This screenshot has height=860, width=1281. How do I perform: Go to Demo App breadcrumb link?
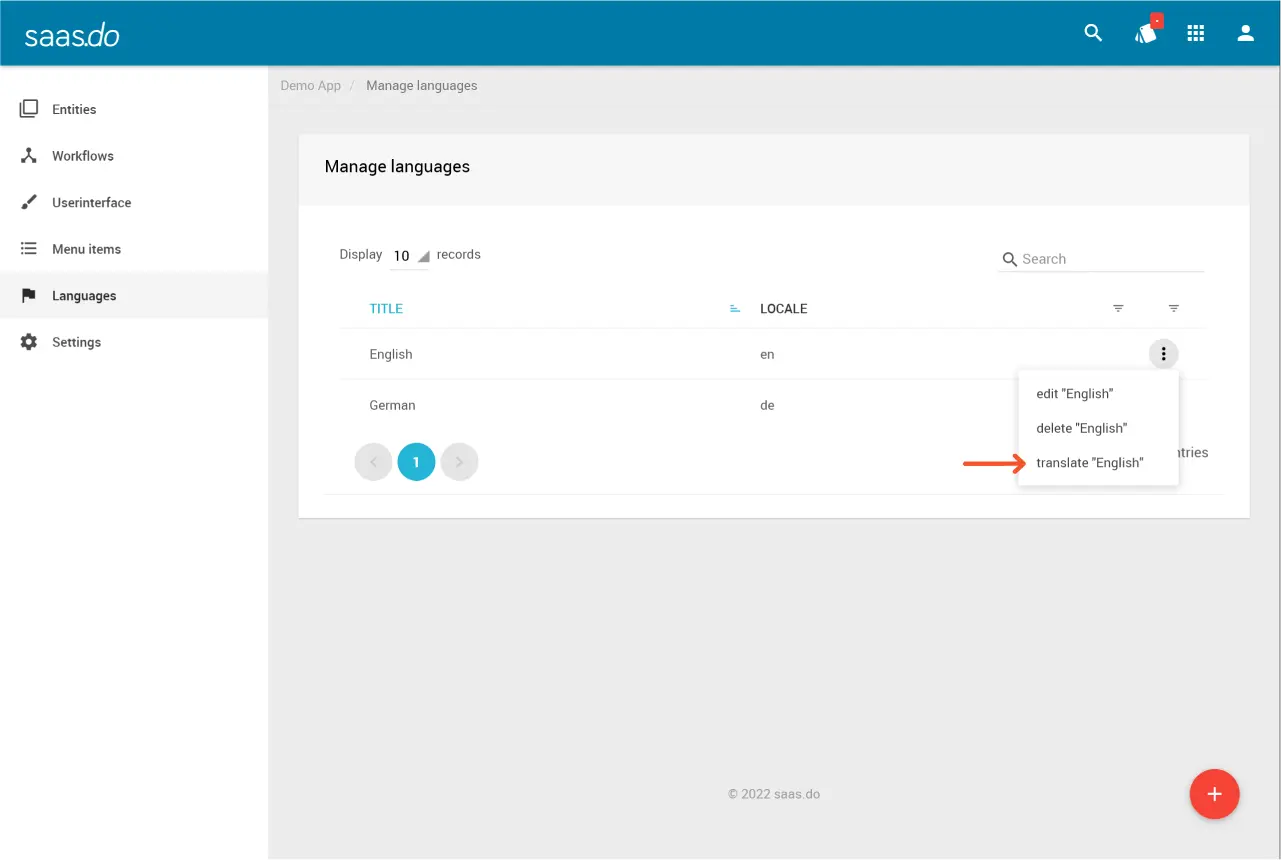click(310, 86)
